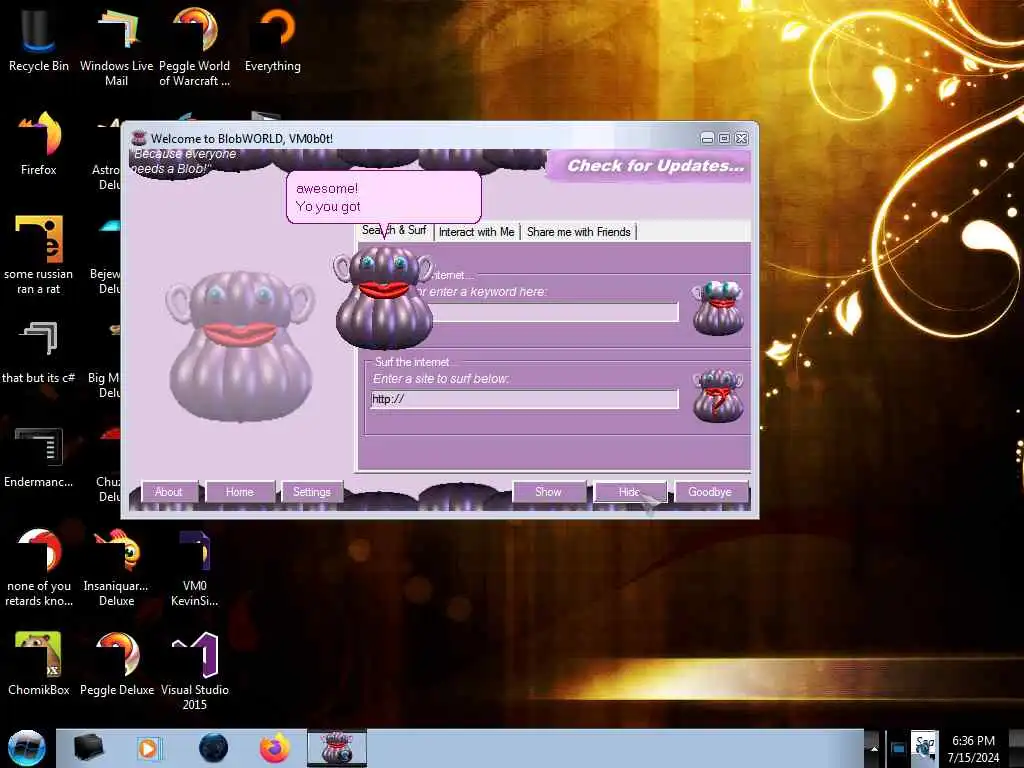Open Firefox from the taskbar
Viewport: 1024px width, 768px height.
[x=274, y=748]
